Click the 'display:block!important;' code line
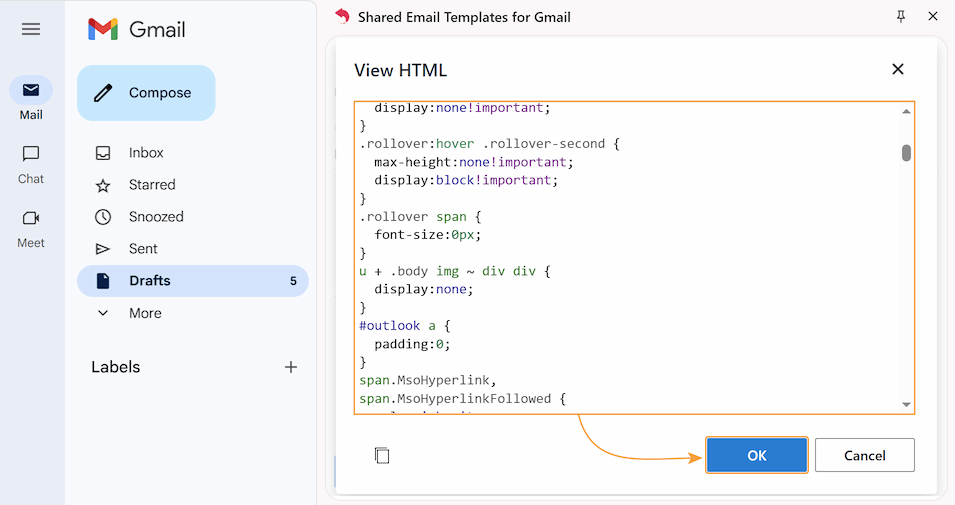The image size is (955, 505). (466, 180)
